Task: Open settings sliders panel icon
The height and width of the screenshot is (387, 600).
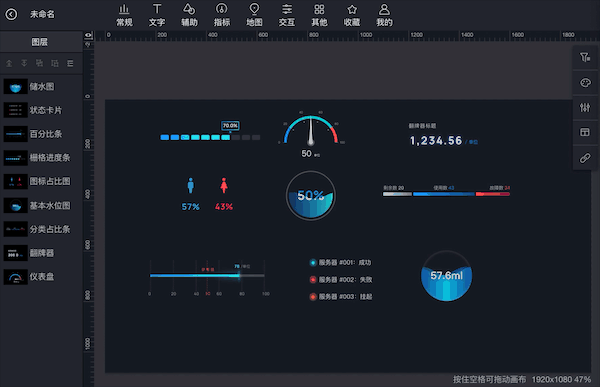Action: pos(585,108)
